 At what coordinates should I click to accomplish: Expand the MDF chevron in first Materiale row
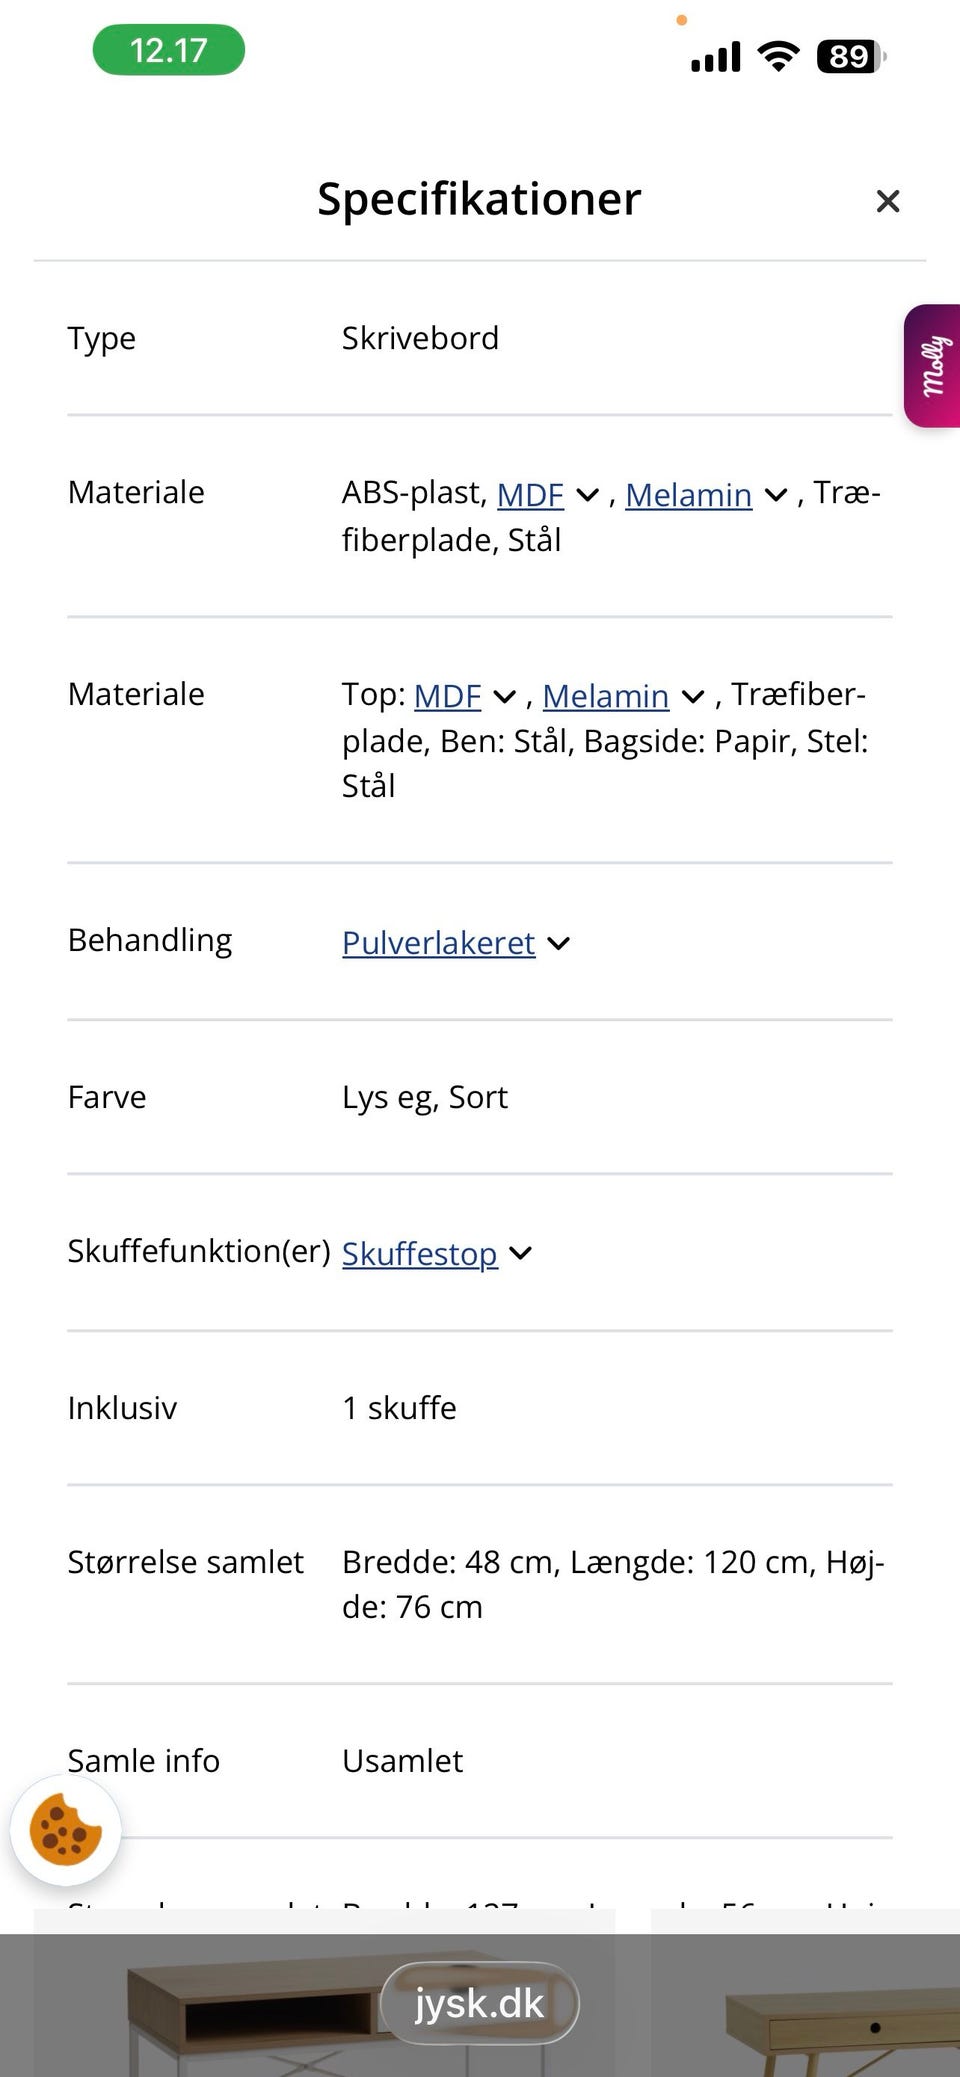click(x=588, y=495)
